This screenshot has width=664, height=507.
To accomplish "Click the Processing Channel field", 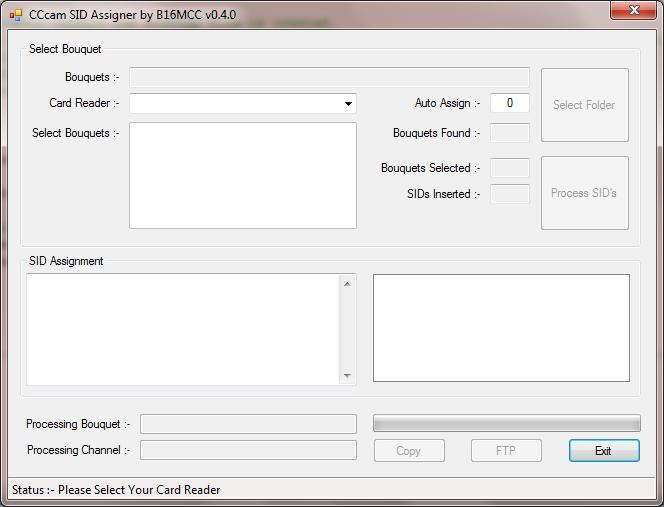I will click(248, 450).
